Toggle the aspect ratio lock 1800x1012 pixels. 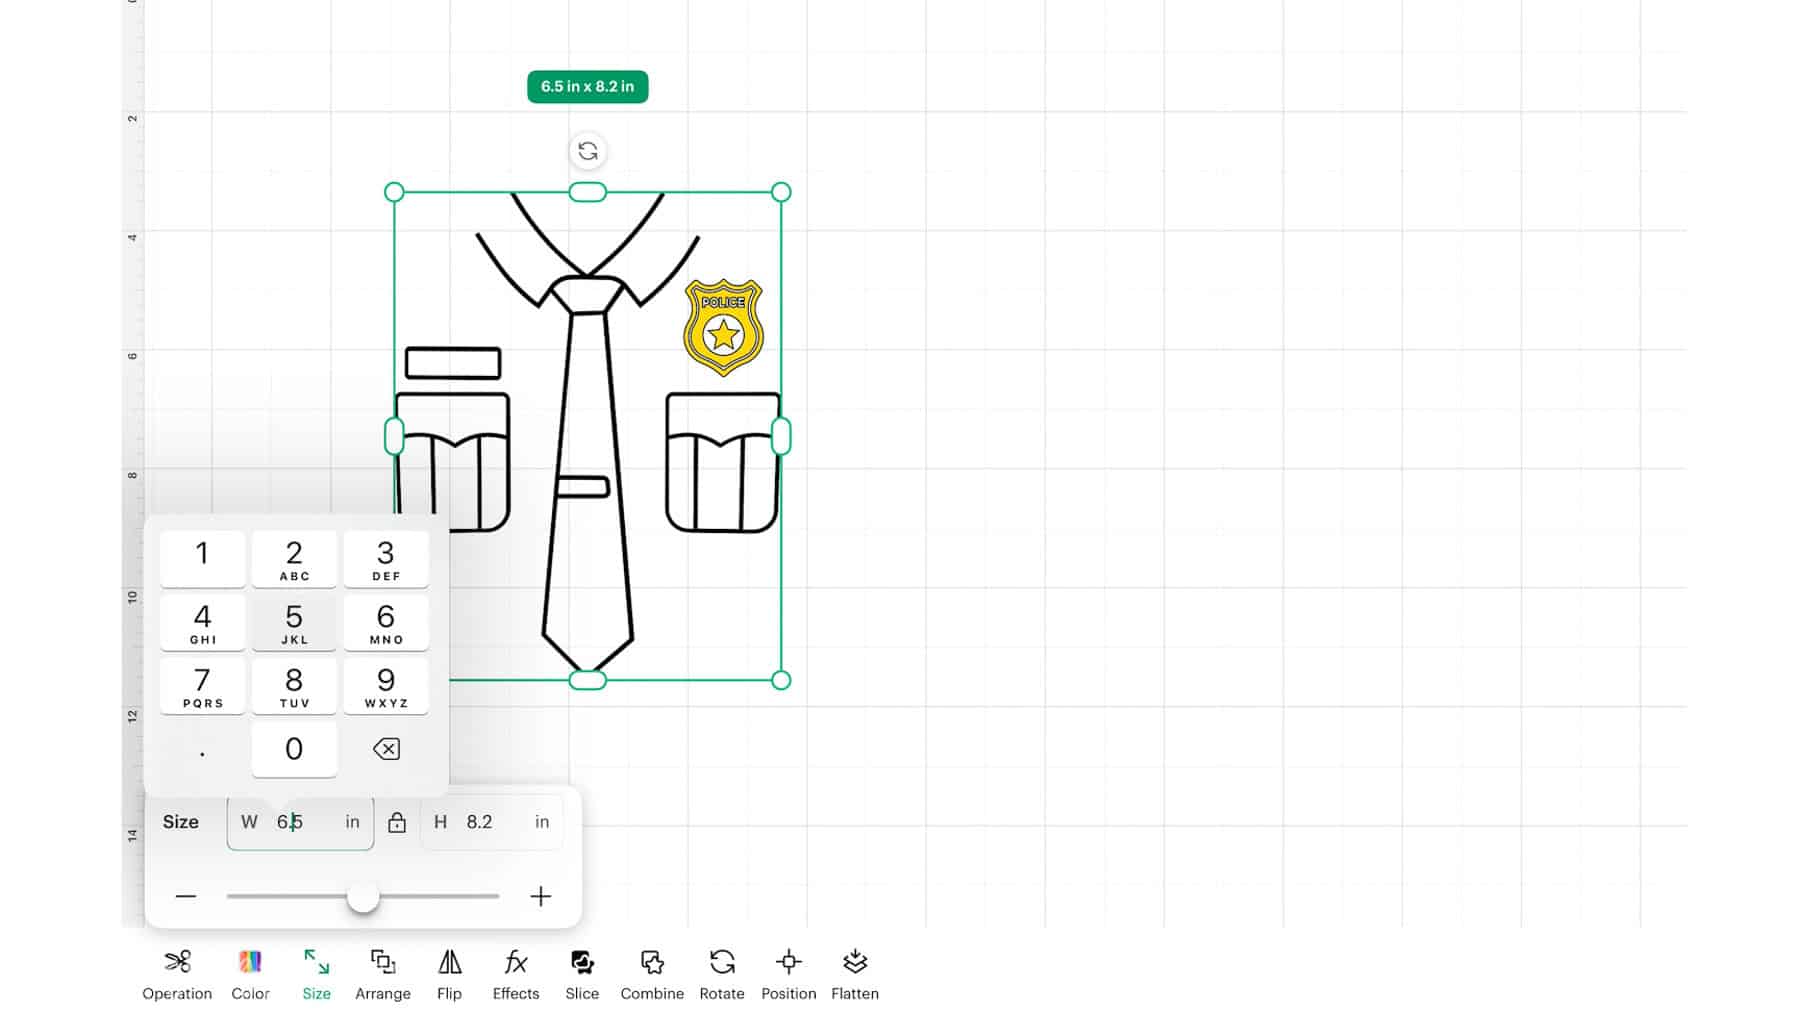pos(398,822)
